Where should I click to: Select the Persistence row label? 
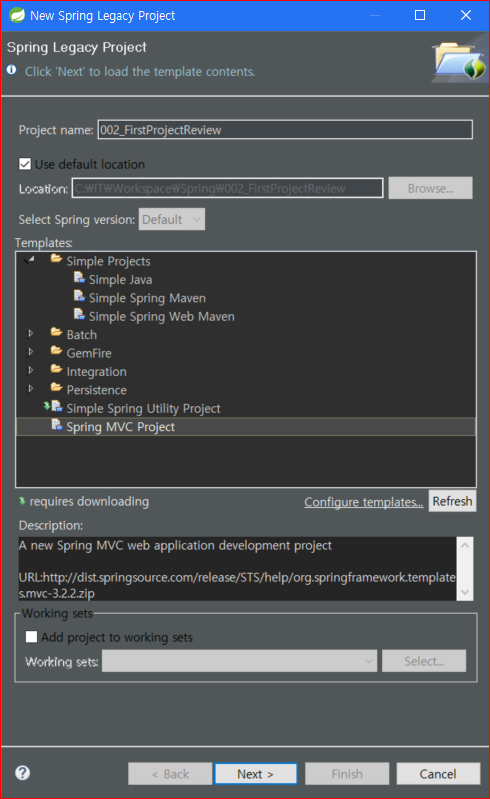[96, 389]
